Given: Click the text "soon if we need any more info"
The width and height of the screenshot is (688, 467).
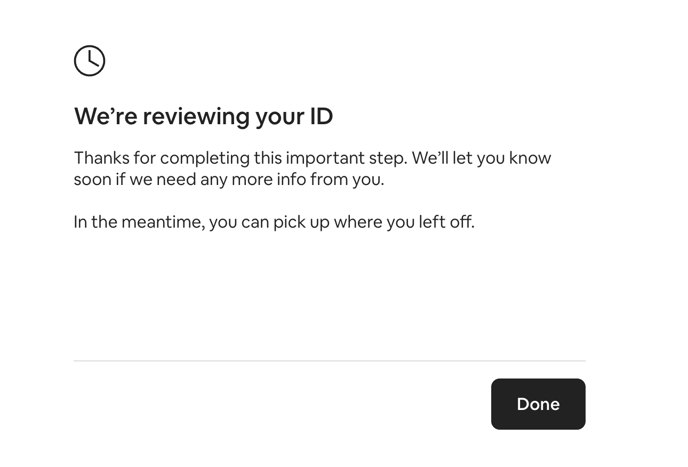Looking at the screenshot, I should point(190,180).
